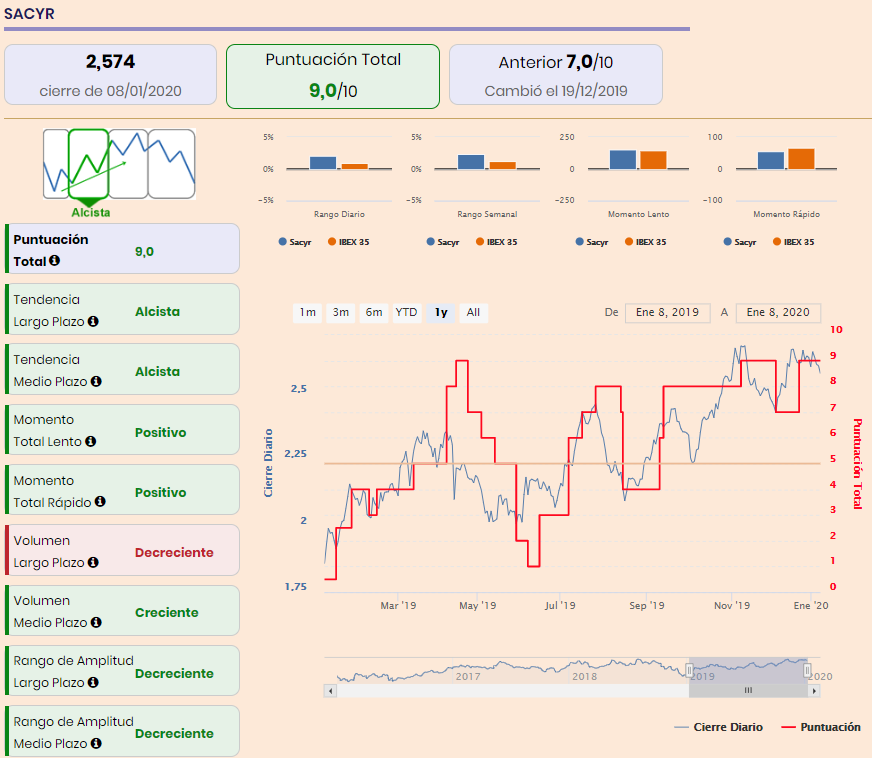This screenshot has width=872, height=758.
Task: Toggle Sacyr legend in Rango Semanal chart
Action: tap(443, 242)
